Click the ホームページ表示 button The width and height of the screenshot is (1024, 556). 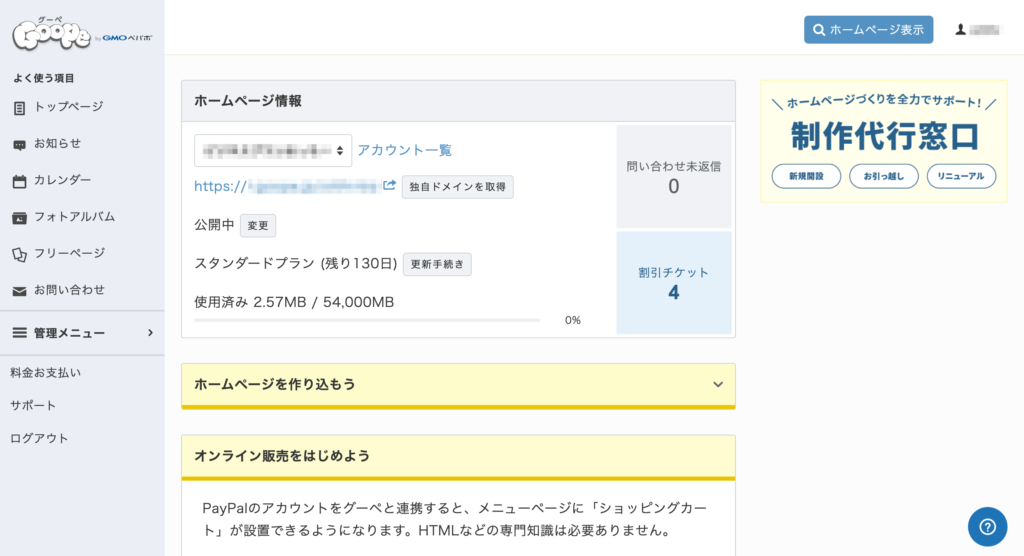coord(869,30)
